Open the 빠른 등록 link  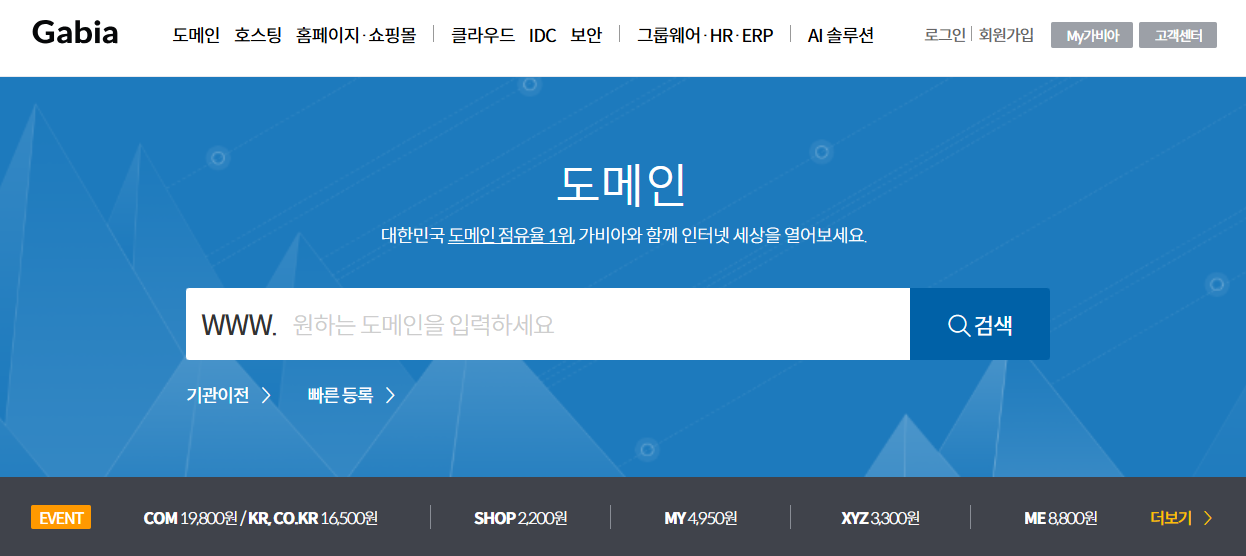click(340, 395)
